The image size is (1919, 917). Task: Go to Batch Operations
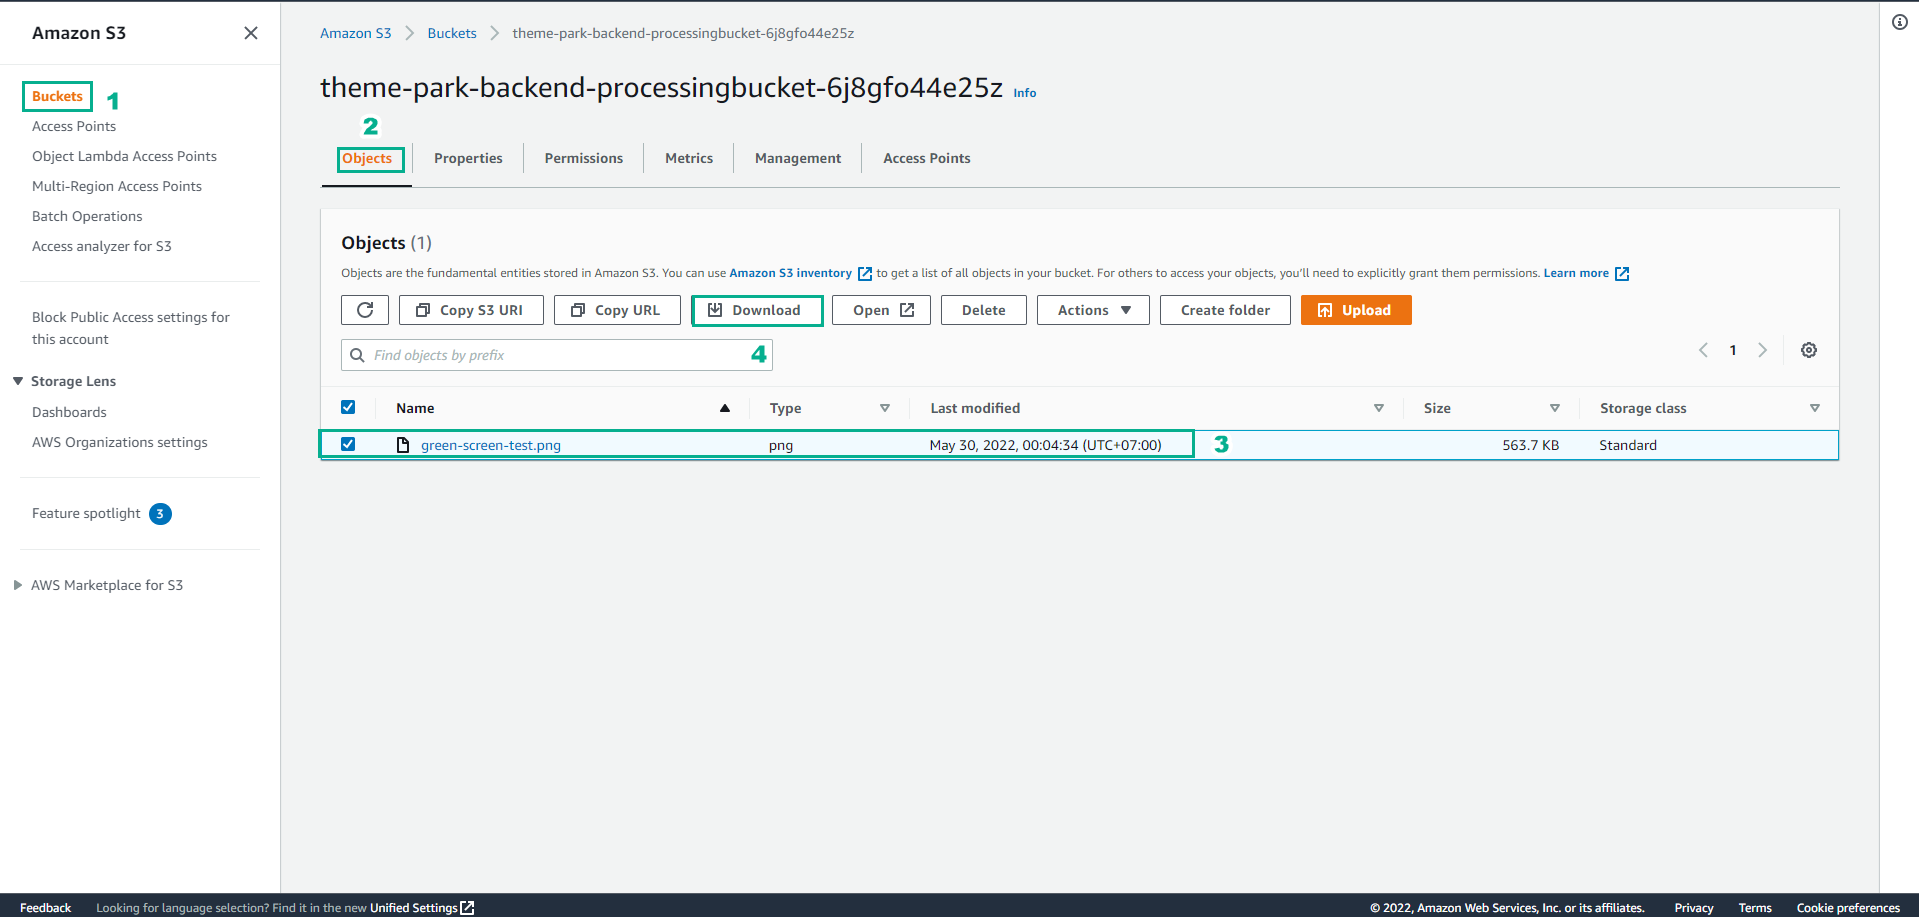point(87,216)
